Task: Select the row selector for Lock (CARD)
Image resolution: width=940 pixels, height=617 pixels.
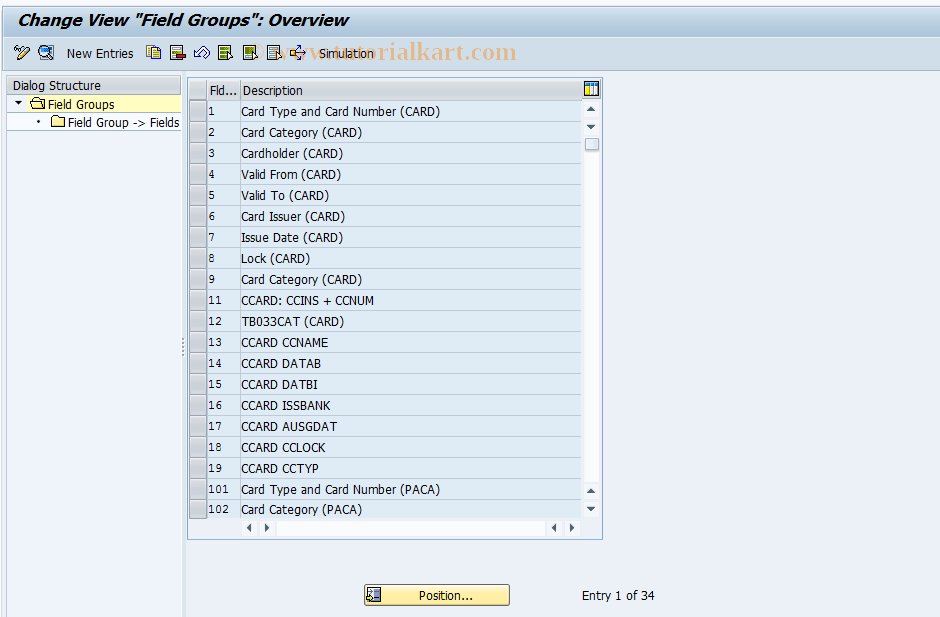Action: click(x=197, y=258)
